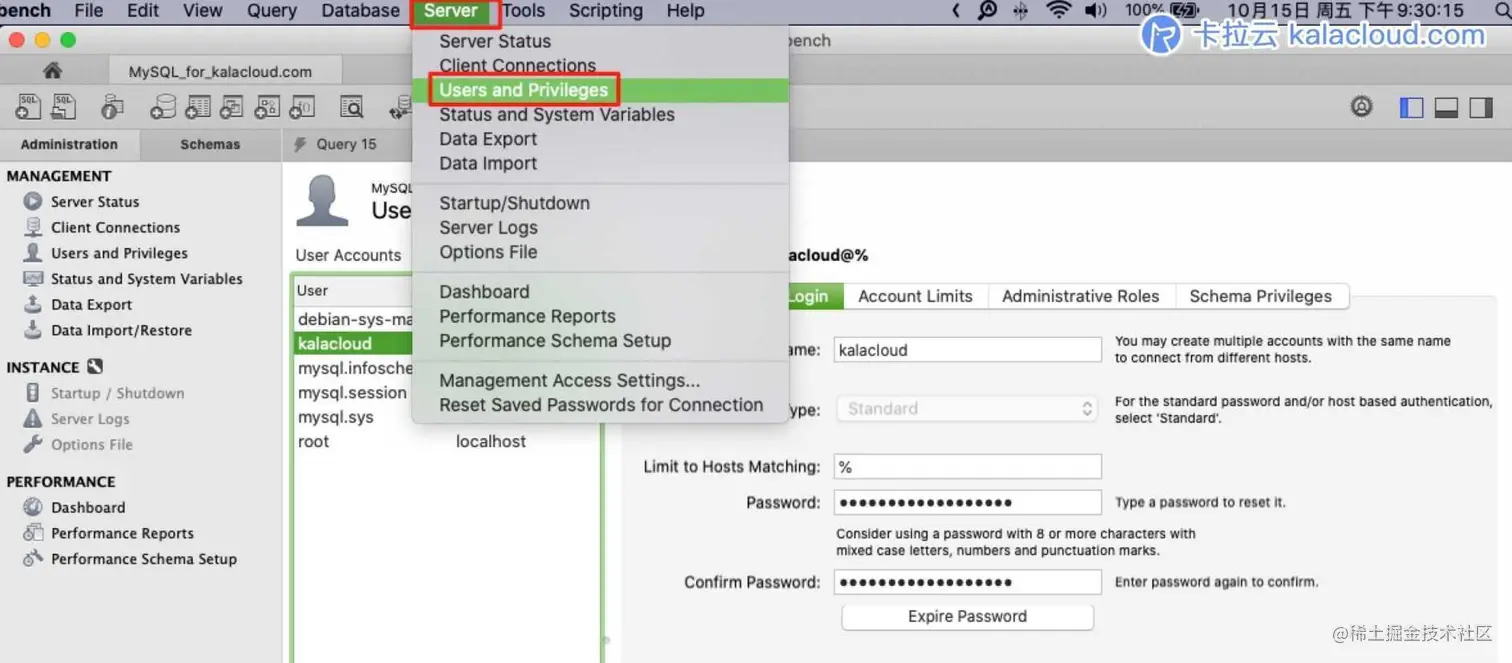Screen dimensions: 1512x663
Task: Choose Server Status from Server menu
Action: (x=600, y=41)
